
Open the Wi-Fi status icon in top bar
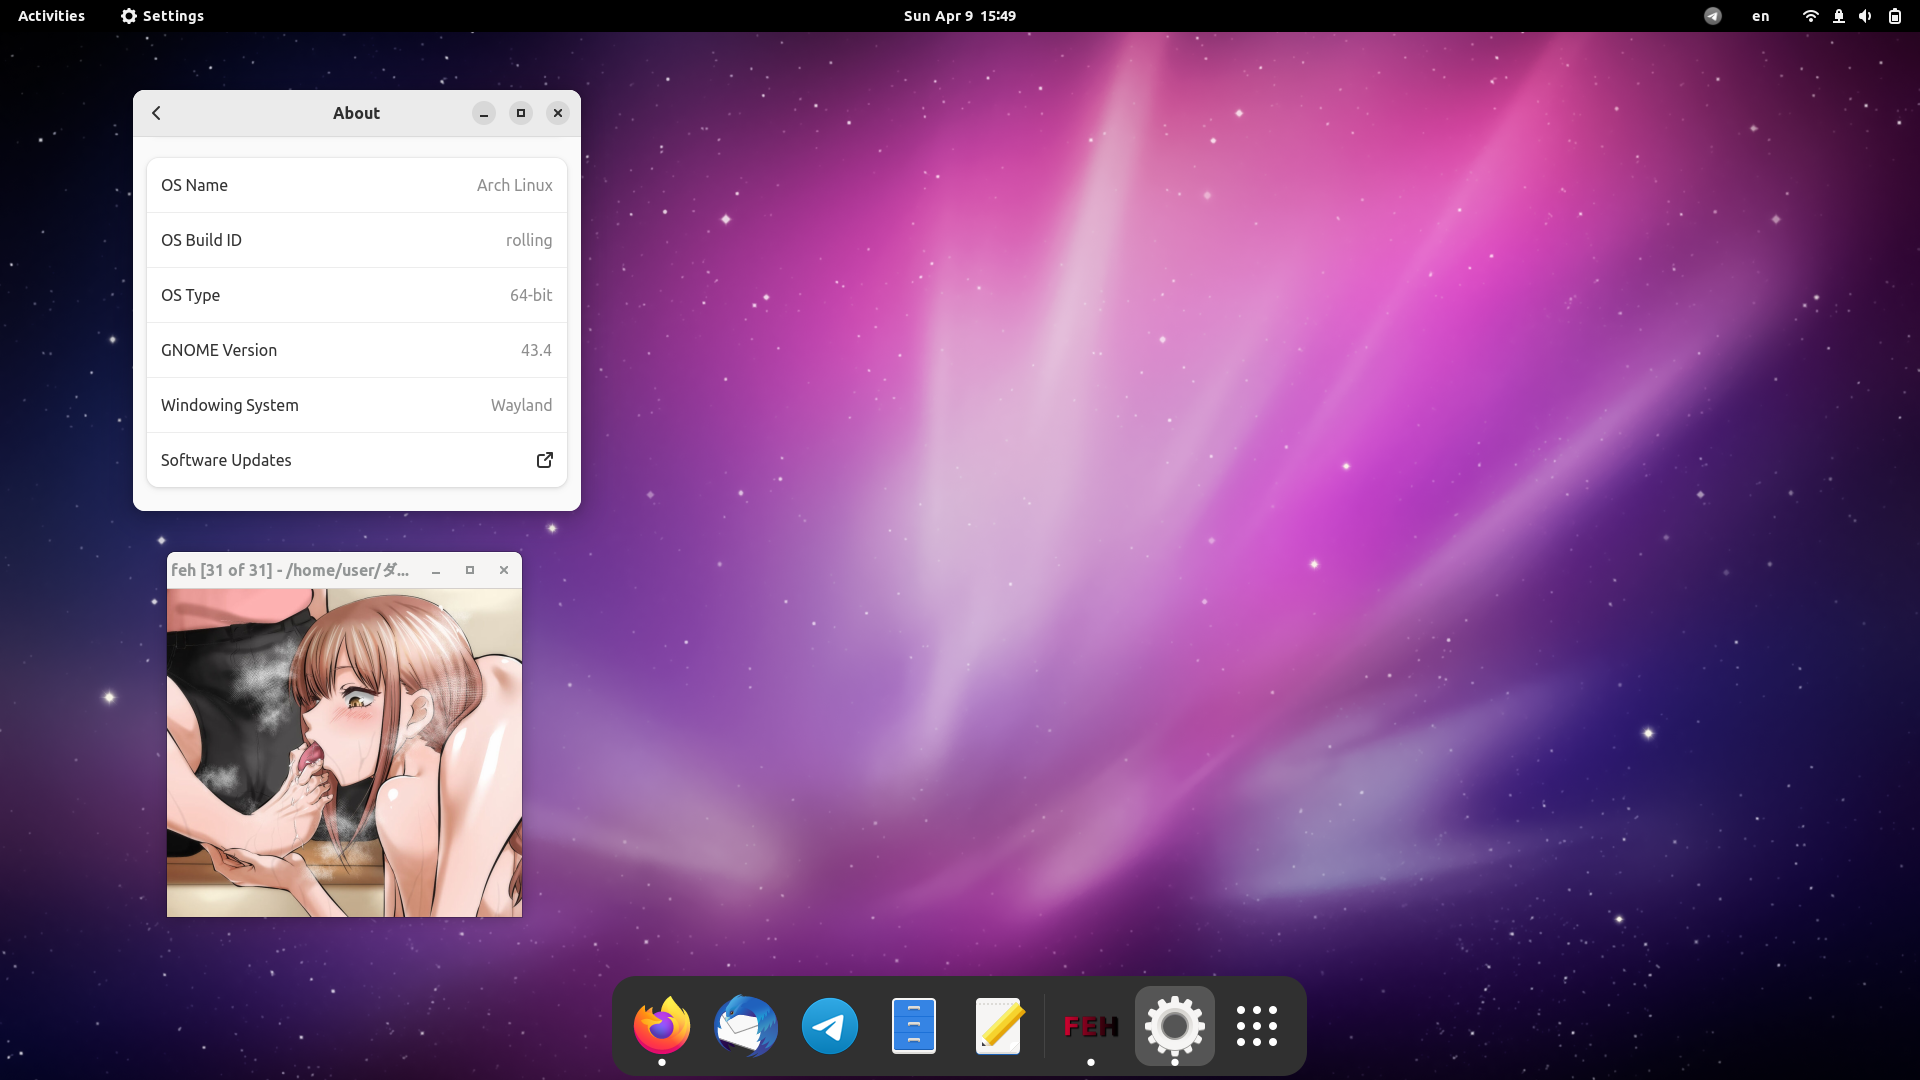1810,16
